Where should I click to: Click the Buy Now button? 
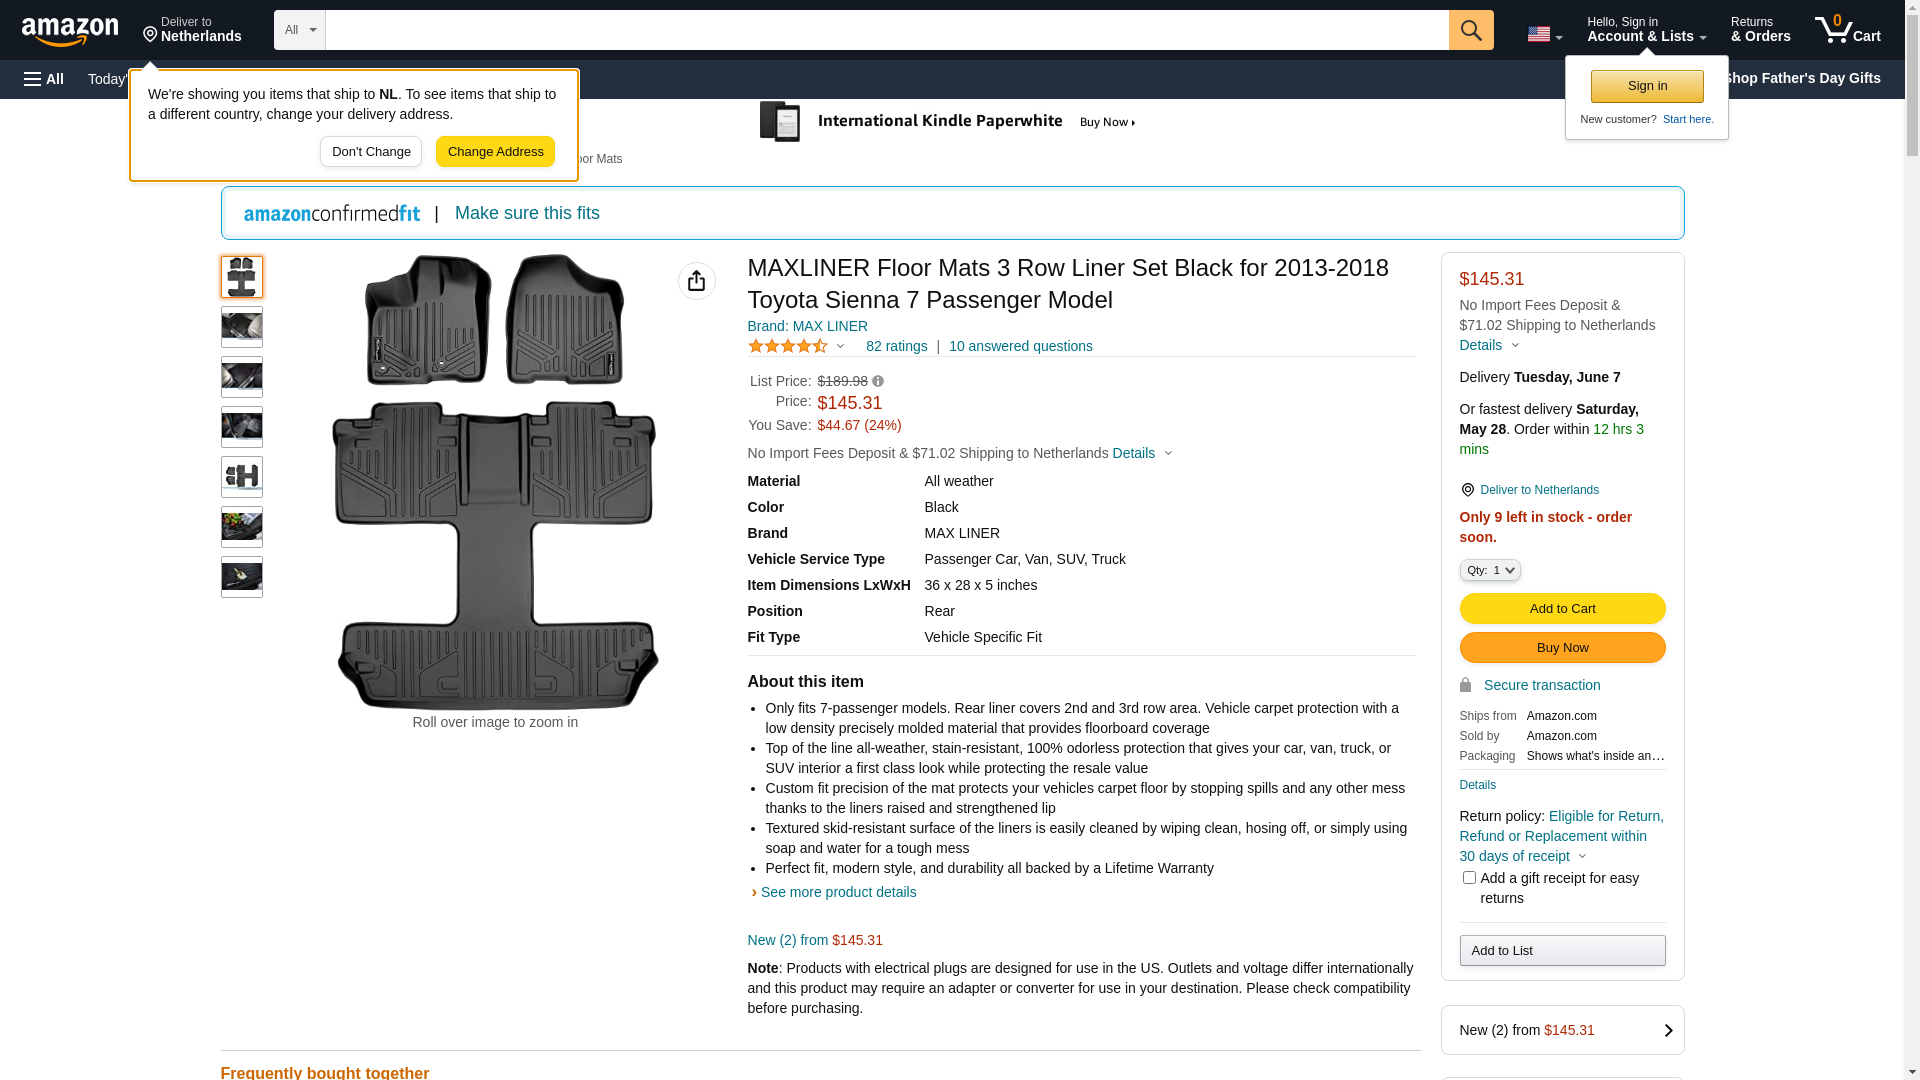point(1561,647)
